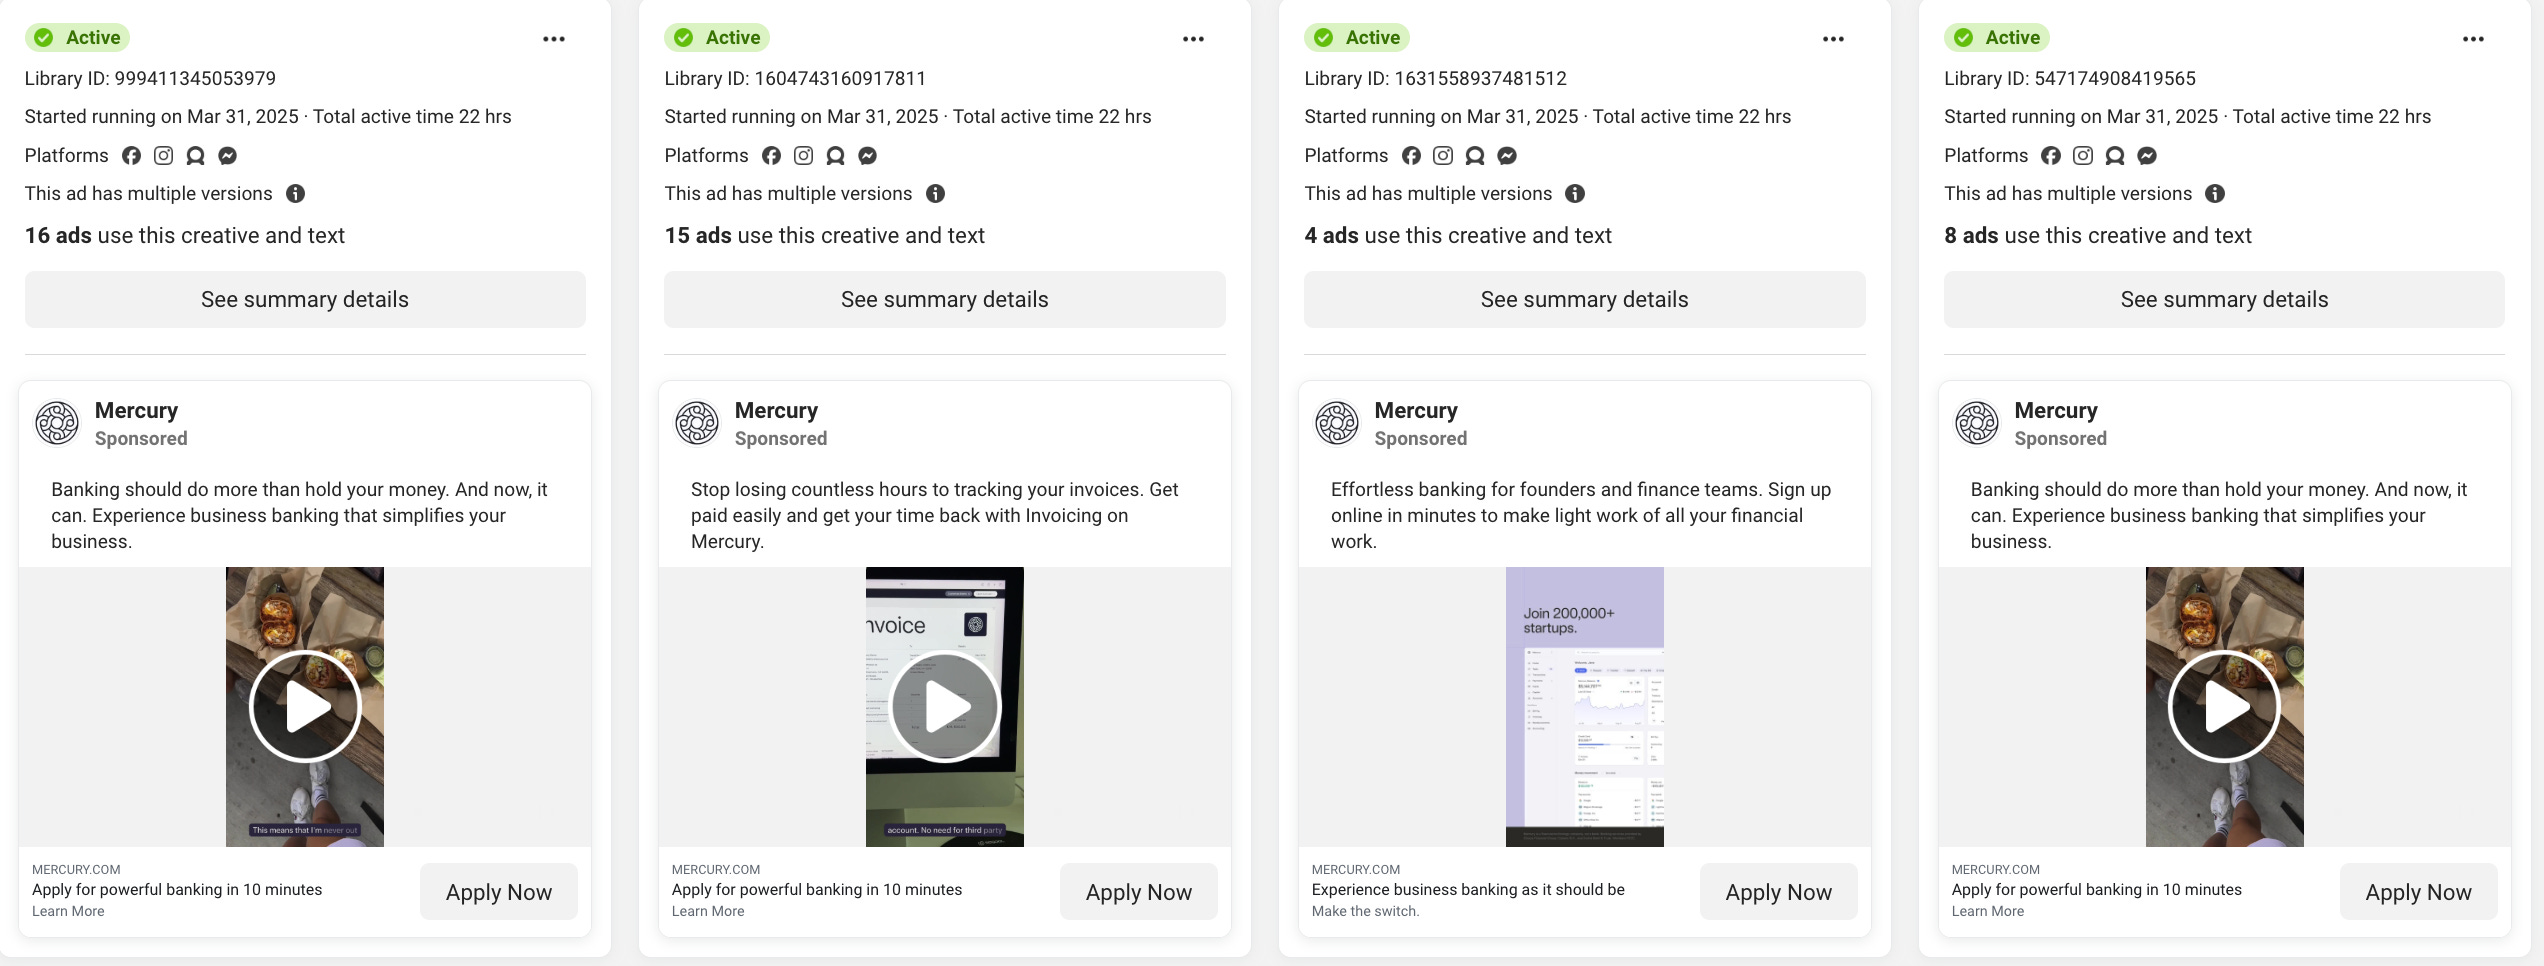Click Audience Network icon in ad 547174908419565
Image resolution: width=2544 pixels, height=966 pixels.
point(2115,155)
